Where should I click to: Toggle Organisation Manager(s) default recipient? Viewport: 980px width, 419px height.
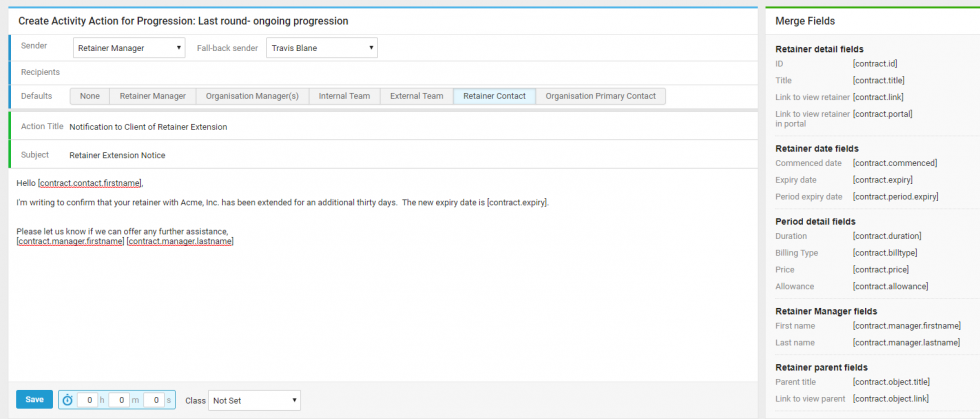[x=252, y=96]
